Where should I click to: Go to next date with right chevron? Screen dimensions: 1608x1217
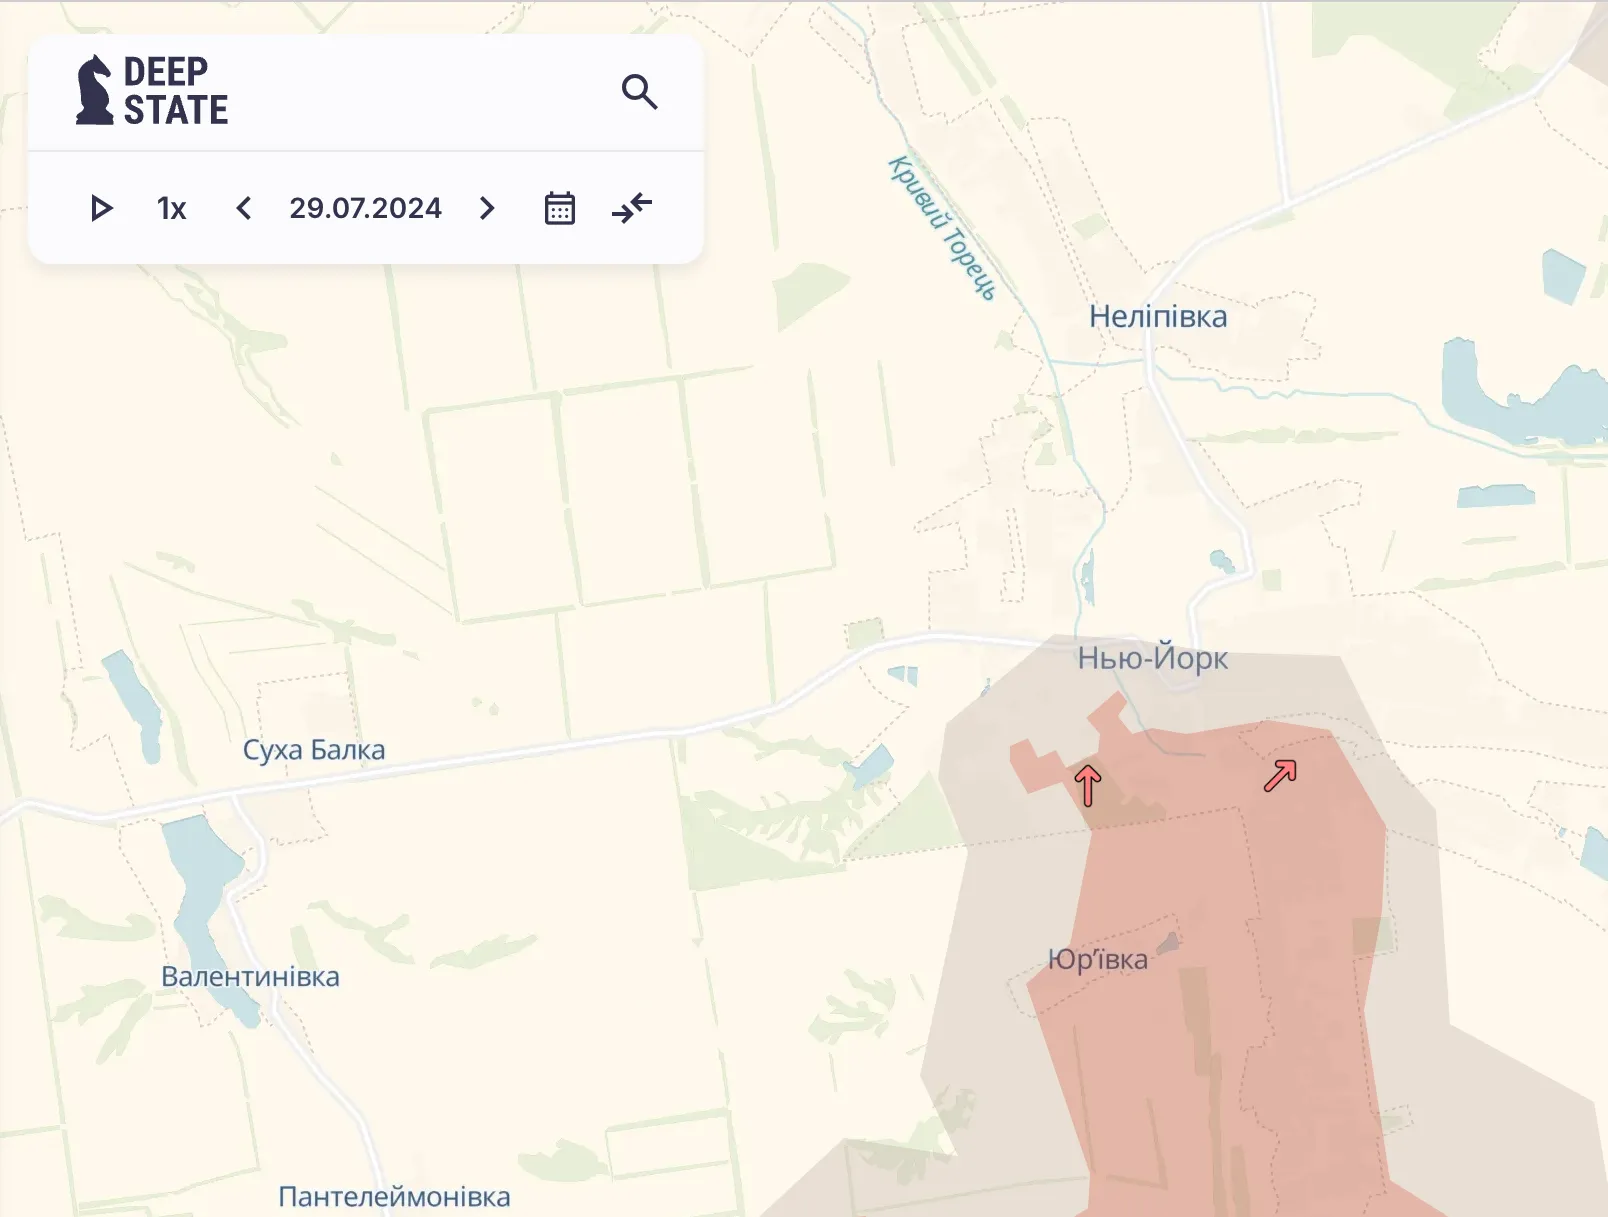click(487, 208)
